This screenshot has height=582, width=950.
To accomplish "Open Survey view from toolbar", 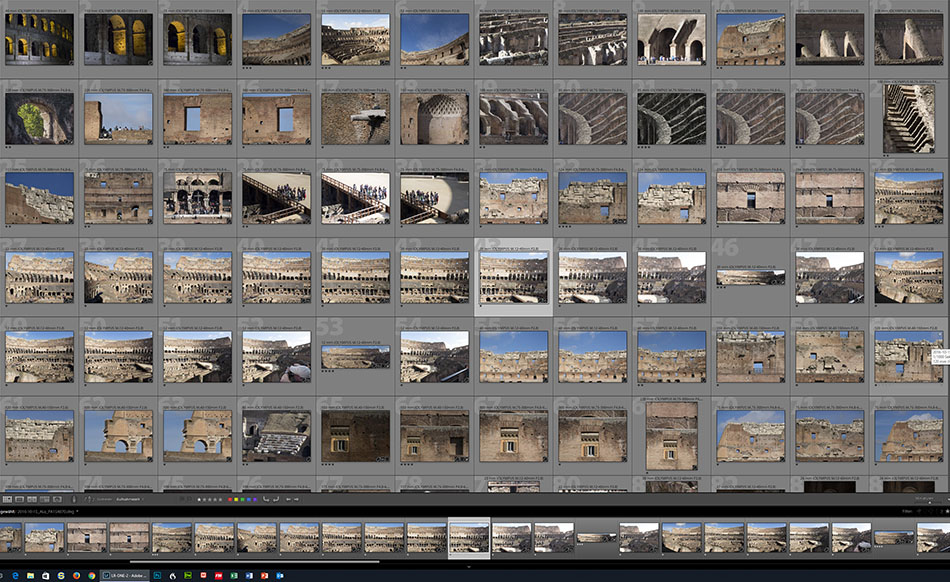I will click(x=44, y=499).
